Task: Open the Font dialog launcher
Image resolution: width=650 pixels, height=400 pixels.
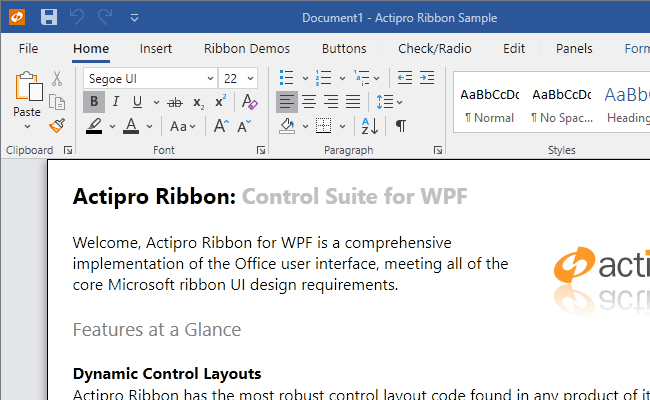Action: click(261, 150)
